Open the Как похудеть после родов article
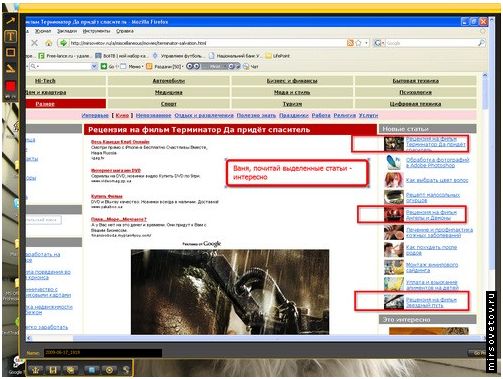 (431, 250)
